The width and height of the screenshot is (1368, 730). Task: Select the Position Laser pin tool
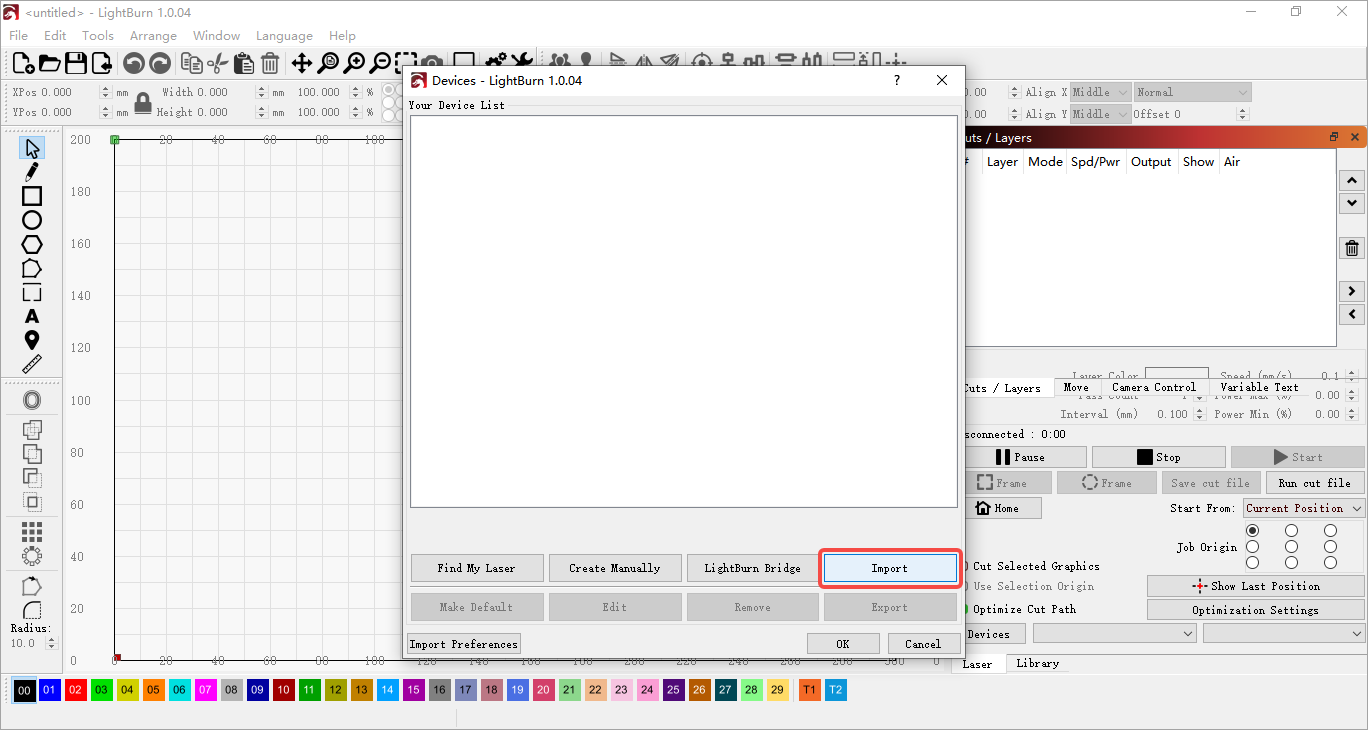(32, 340)
